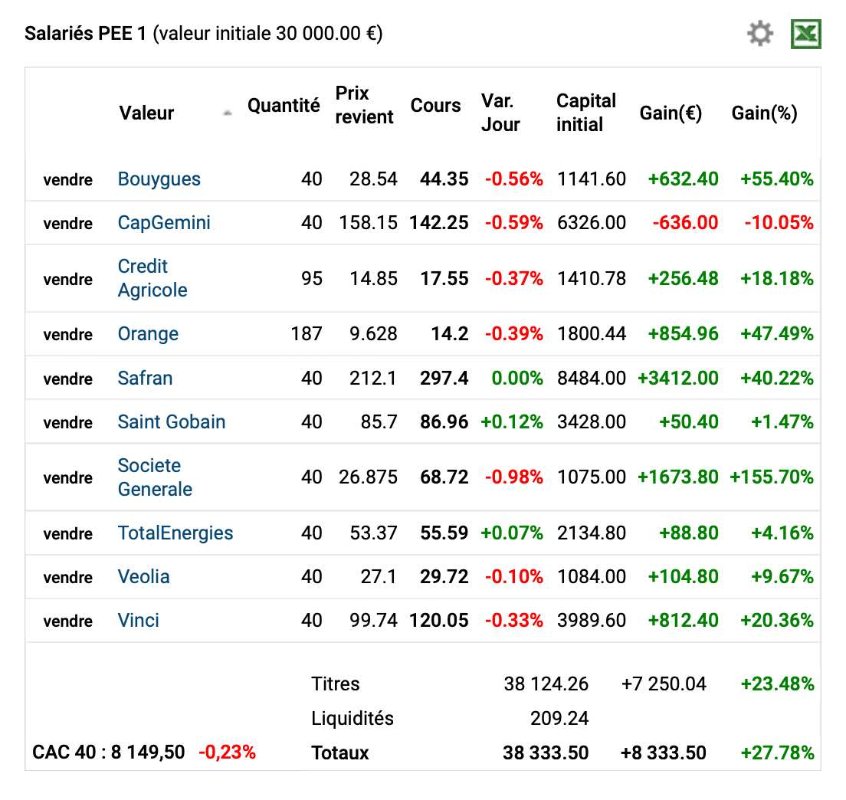
Task: View the Veolia stock link
Action: click(144, 577)
